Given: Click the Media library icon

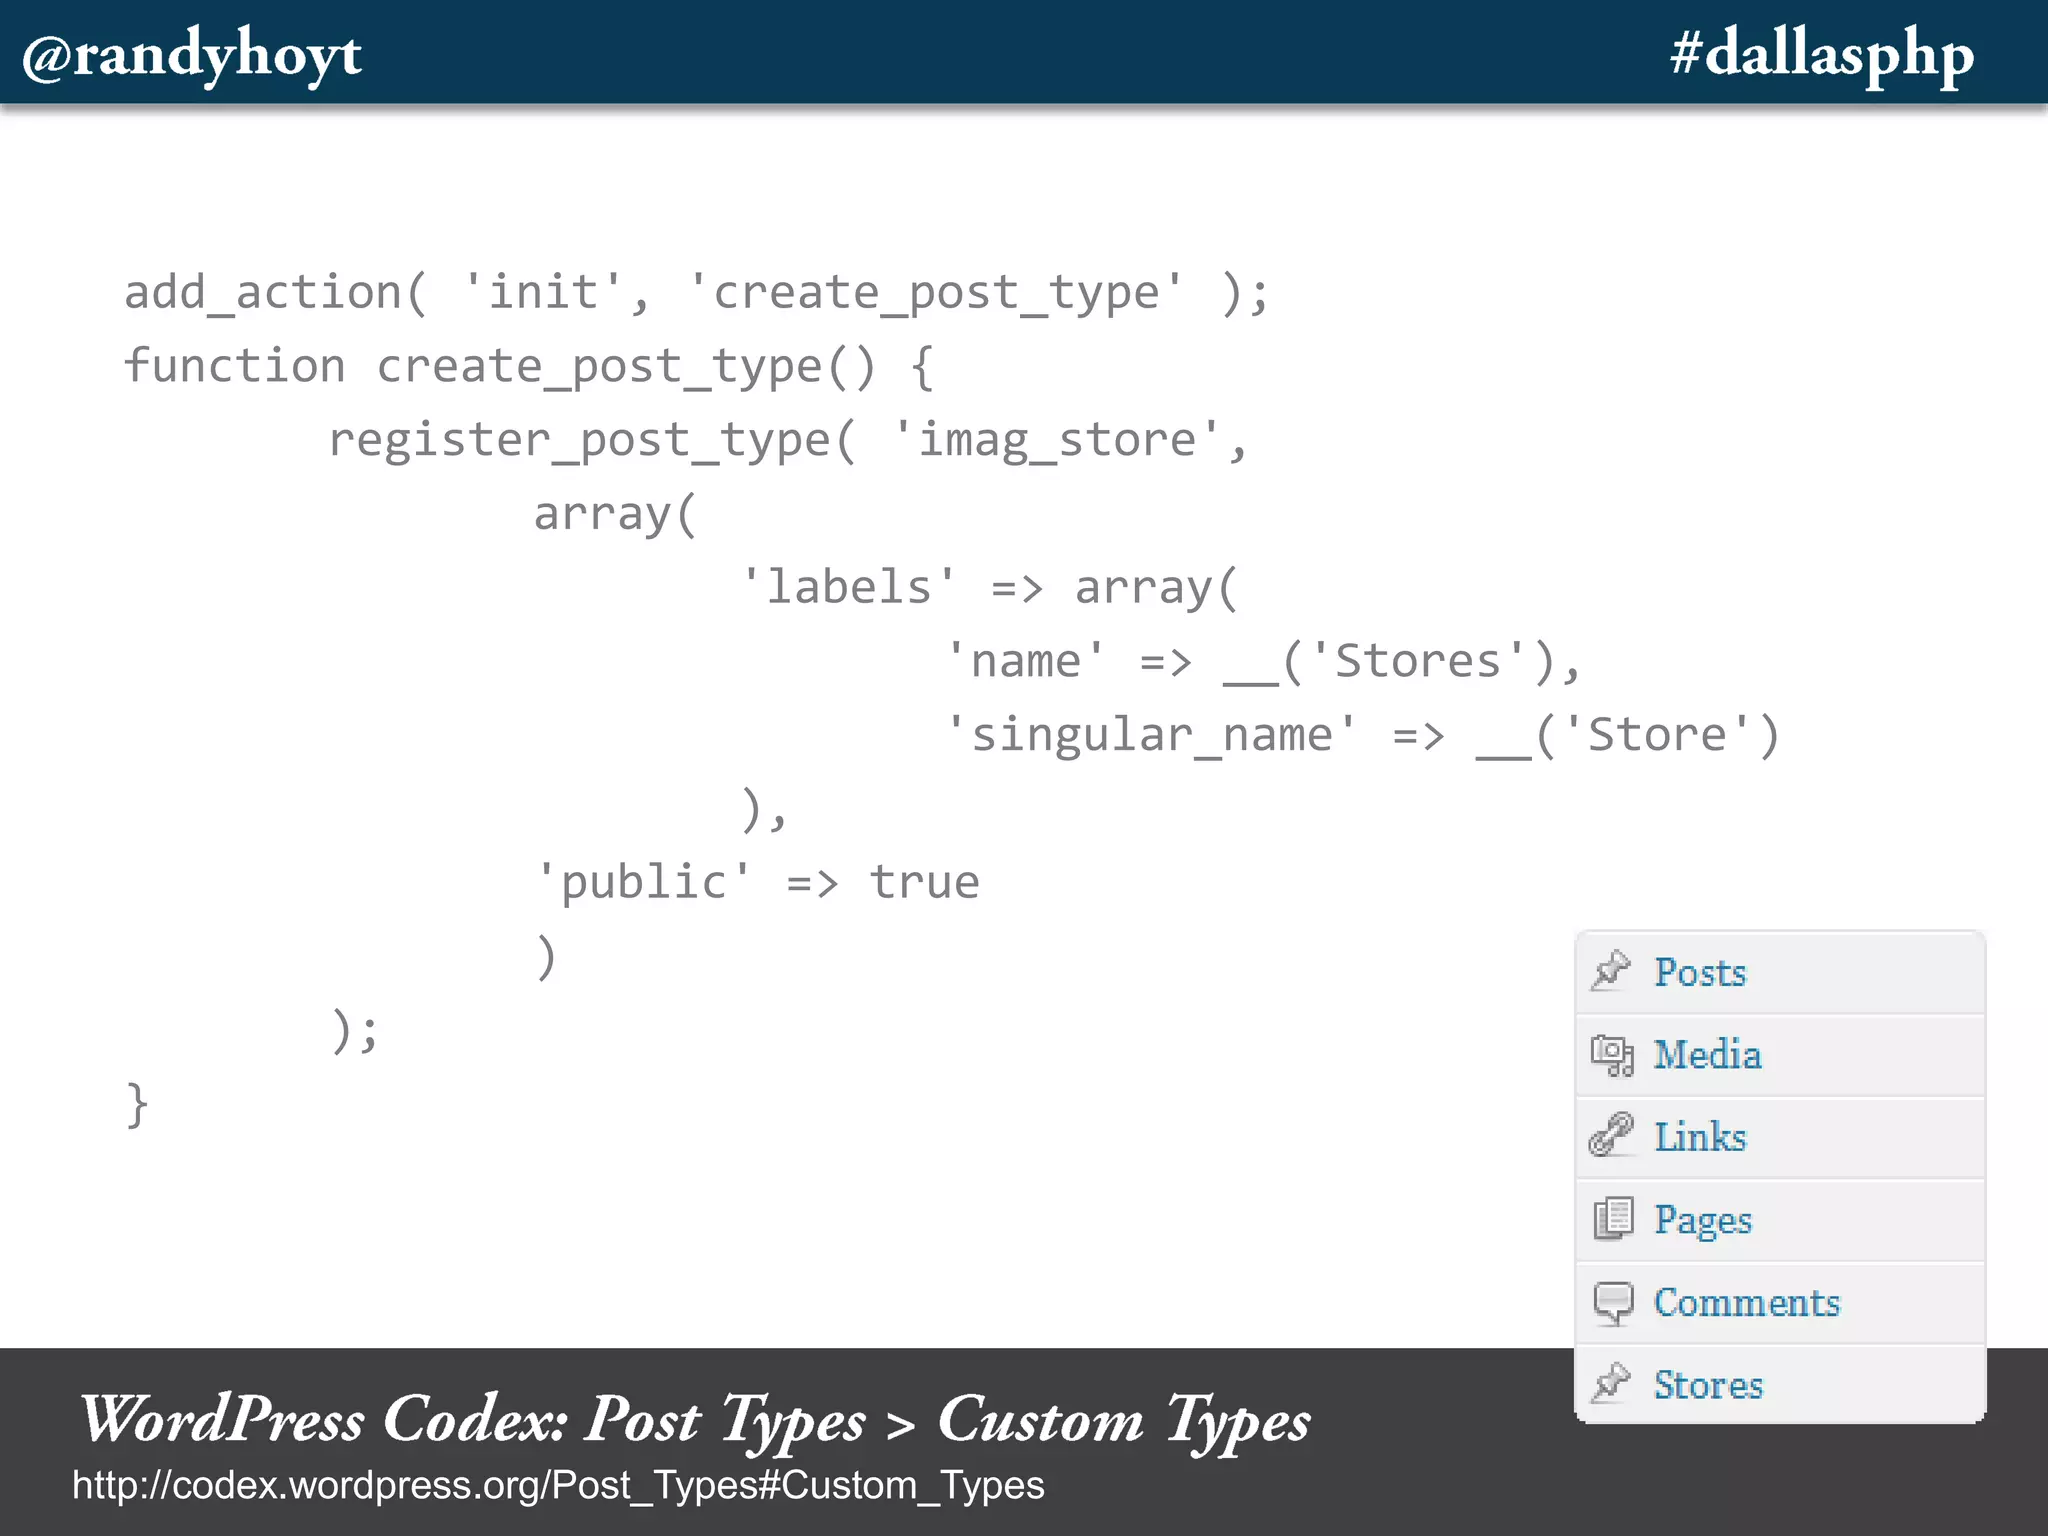Looking at the screenshot, I should [1611, 1054].
